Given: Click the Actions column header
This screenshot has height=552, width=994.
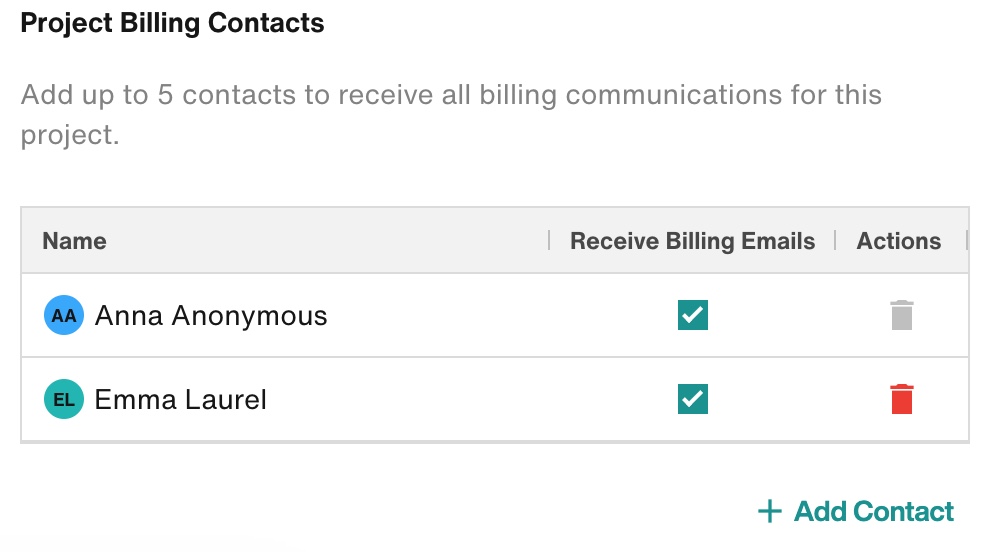Looking at the screenshot, I should tap(898, 241).
